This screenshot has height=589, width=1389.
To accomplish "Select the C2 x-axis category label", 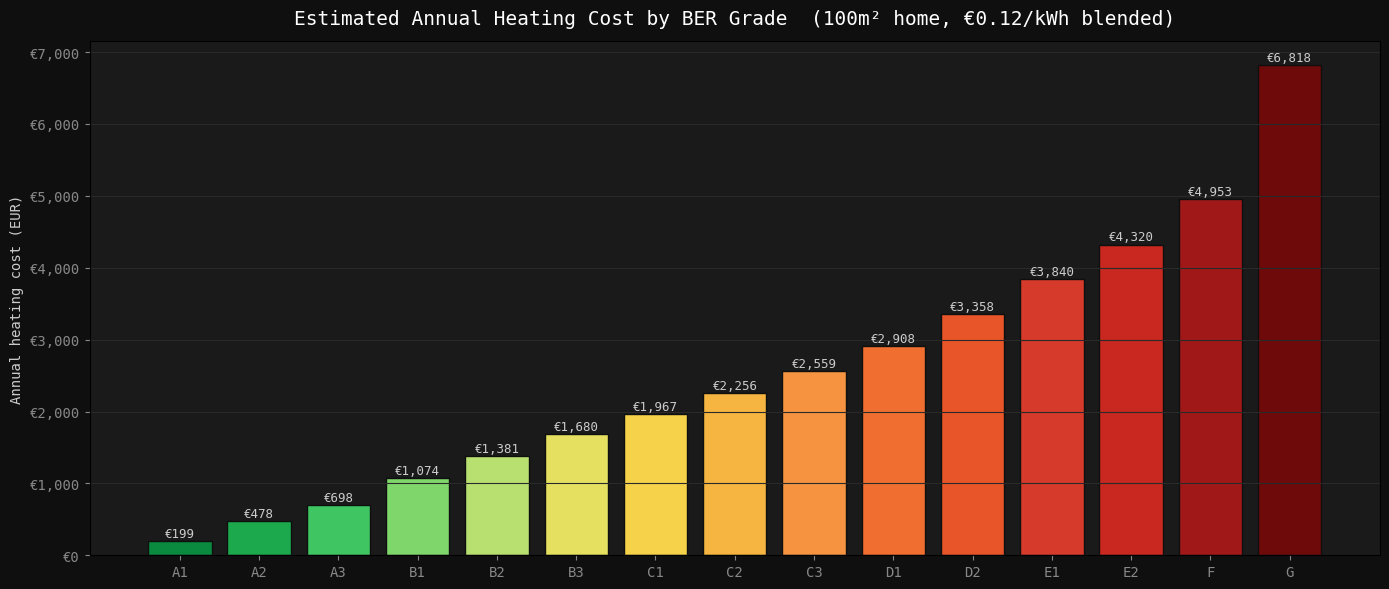I will click(734, 573).
